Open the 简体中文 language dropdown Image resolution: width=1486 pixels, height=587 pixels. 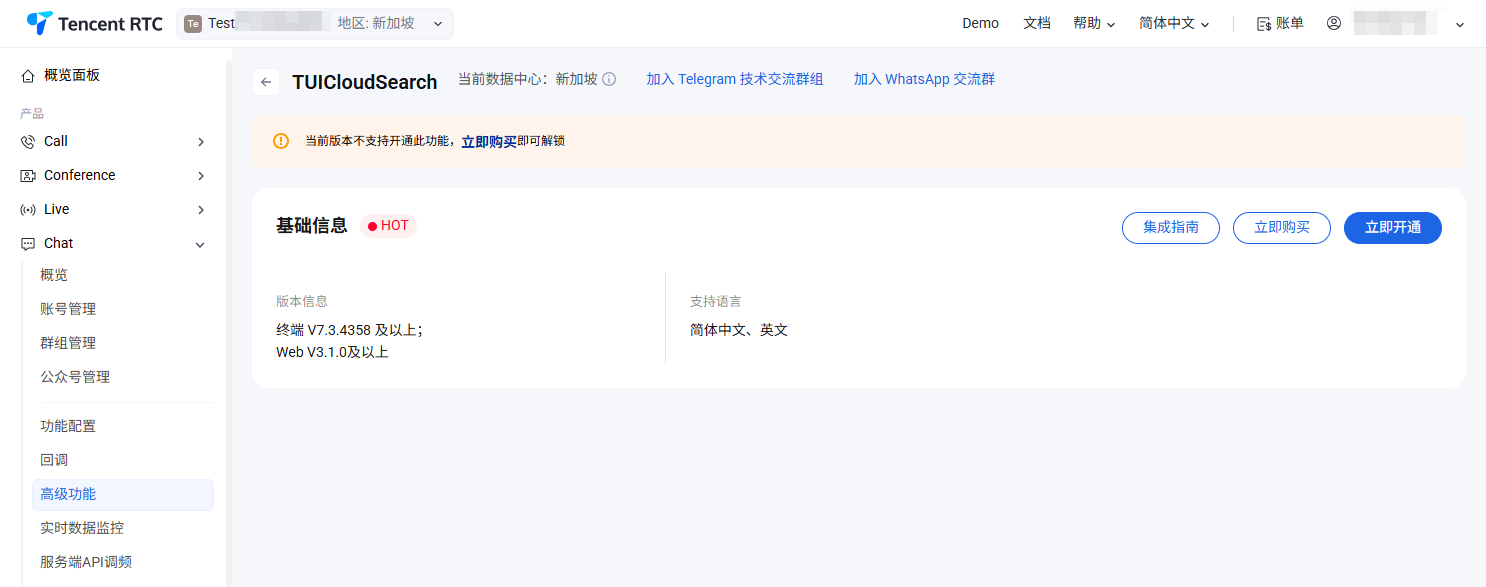[x=1174, y=23]
